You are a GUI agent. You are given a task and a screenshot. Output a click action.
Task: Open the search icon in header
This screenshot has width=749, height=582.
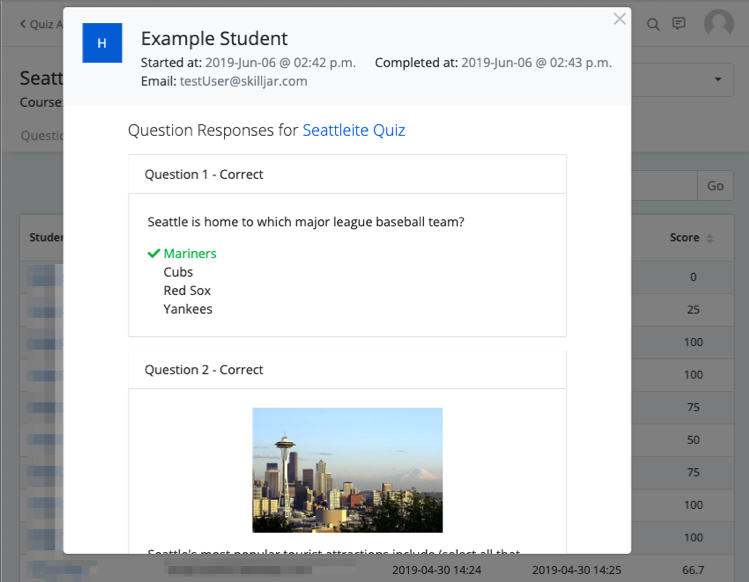(x=653, y=24)
